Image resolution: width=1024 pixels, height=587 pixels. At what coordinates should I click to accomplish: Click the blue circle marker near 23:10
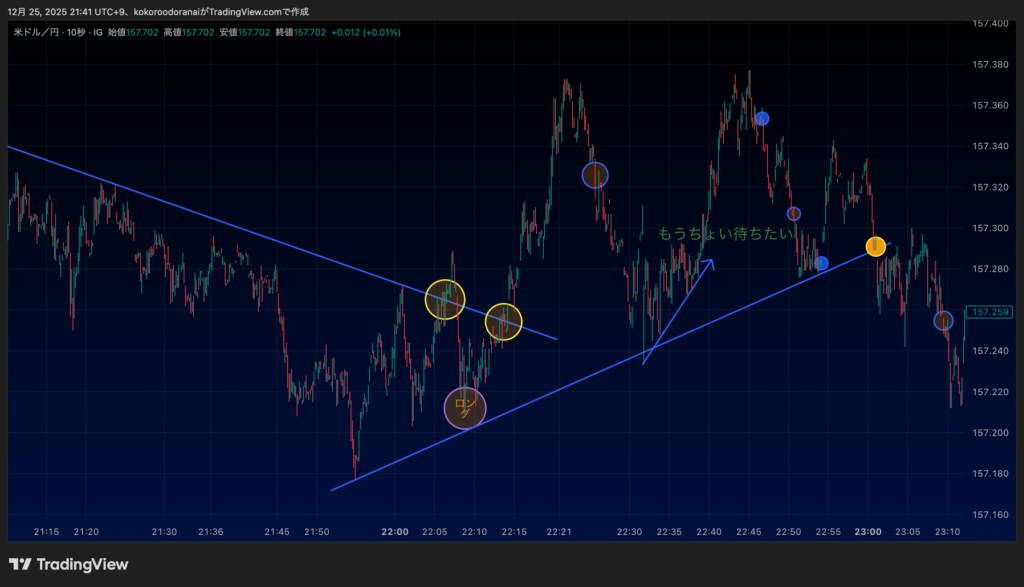(x=943, y=321)
